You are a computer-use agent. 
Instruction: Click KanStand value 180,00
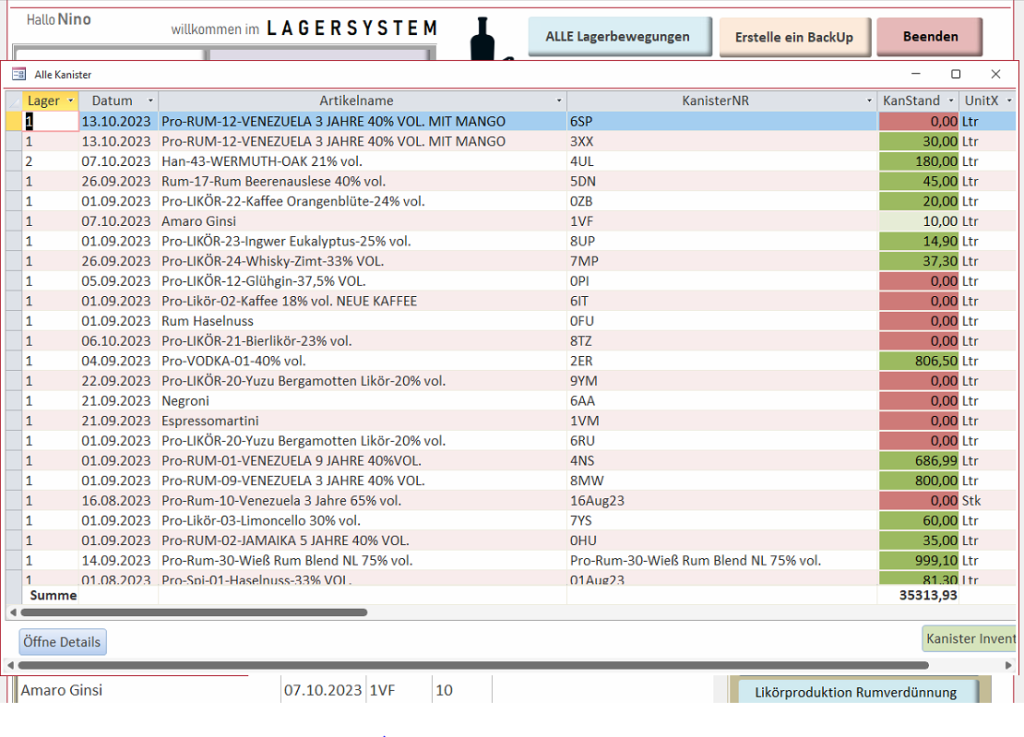[x=919, y=161]
